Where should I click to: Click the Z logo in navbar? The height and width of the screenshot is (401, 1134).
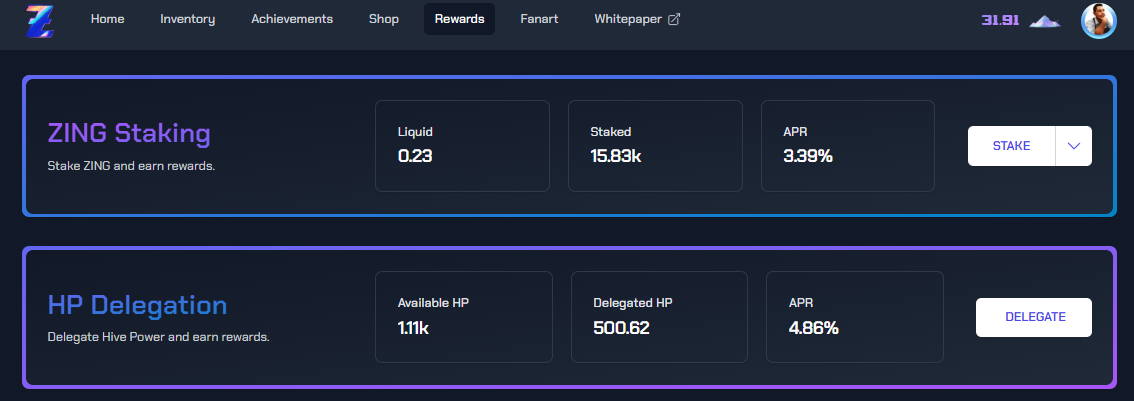coord(40,20)
